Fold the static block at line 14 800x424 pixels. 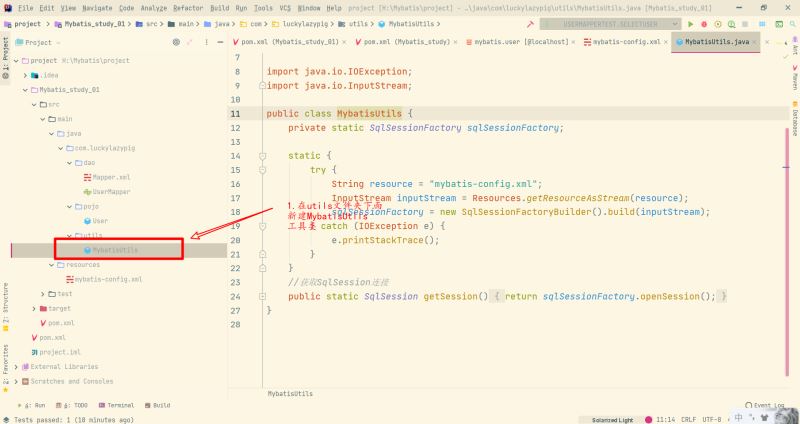click(262, 156)
